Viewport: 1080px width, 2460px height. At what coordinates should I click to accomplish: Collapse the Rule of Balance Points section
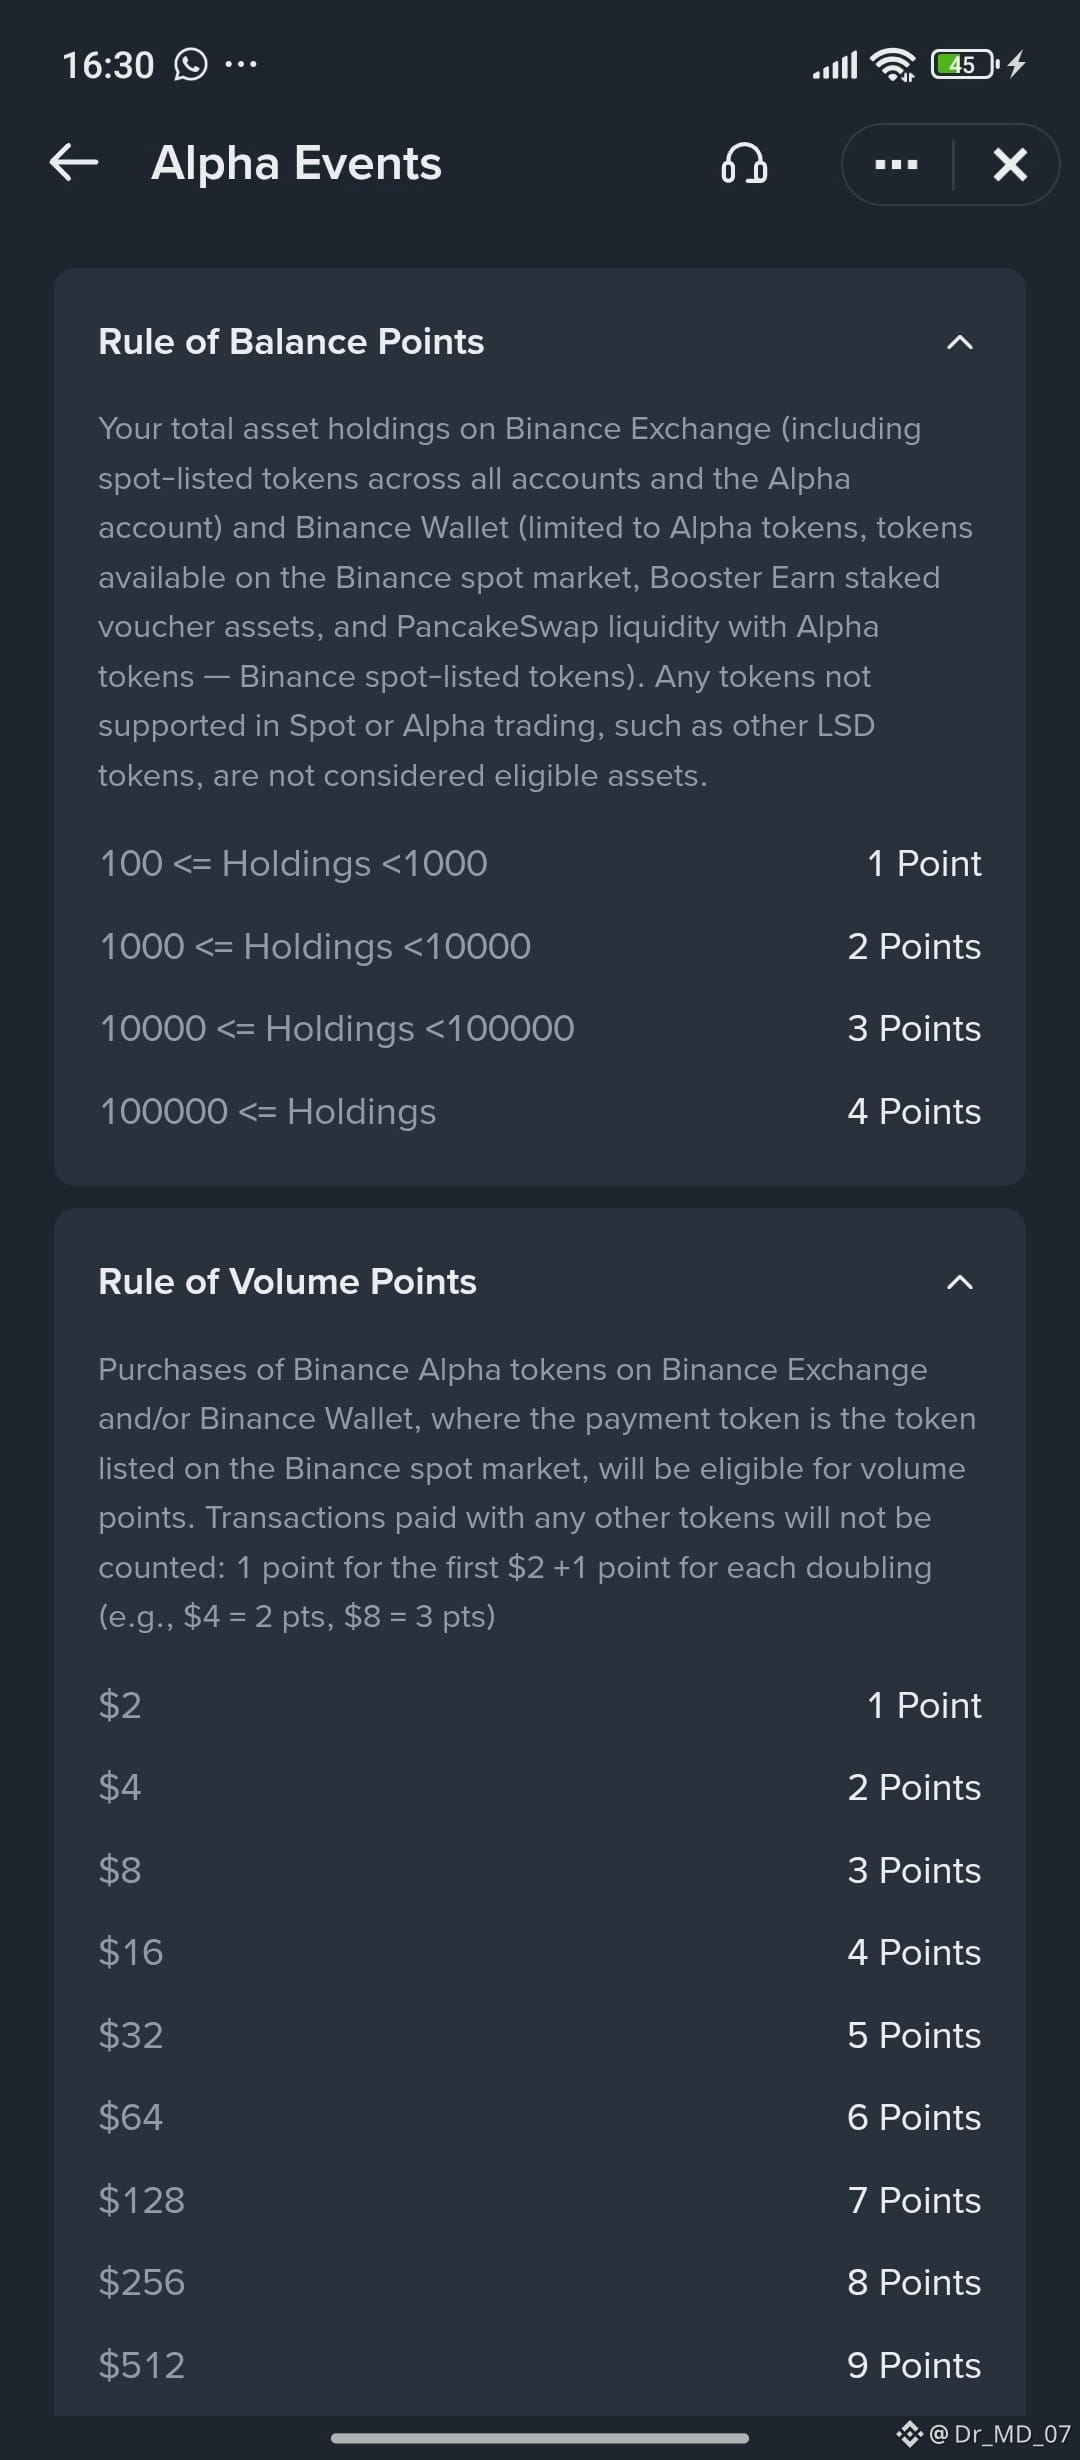[959, 343]
